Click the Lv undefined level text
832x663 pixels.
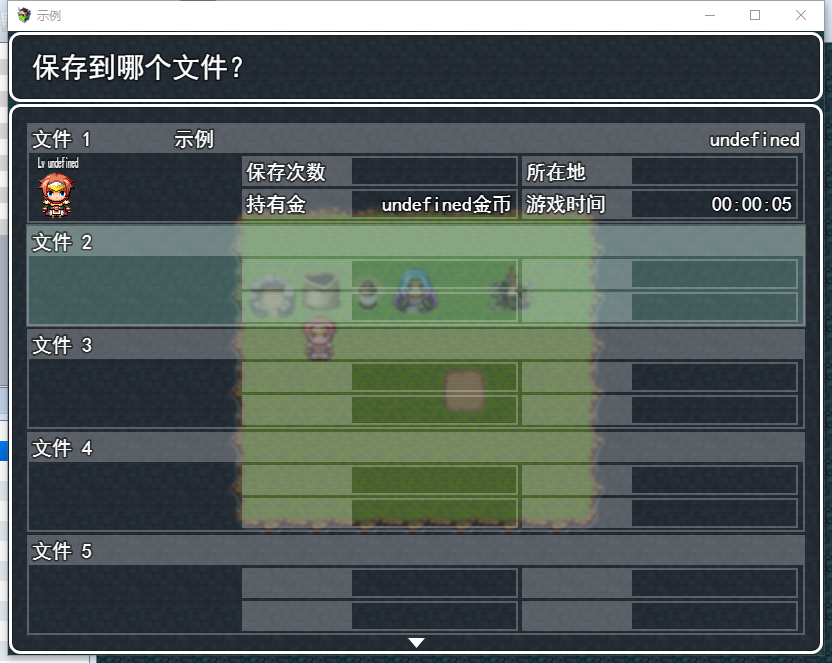pos(58,163)
